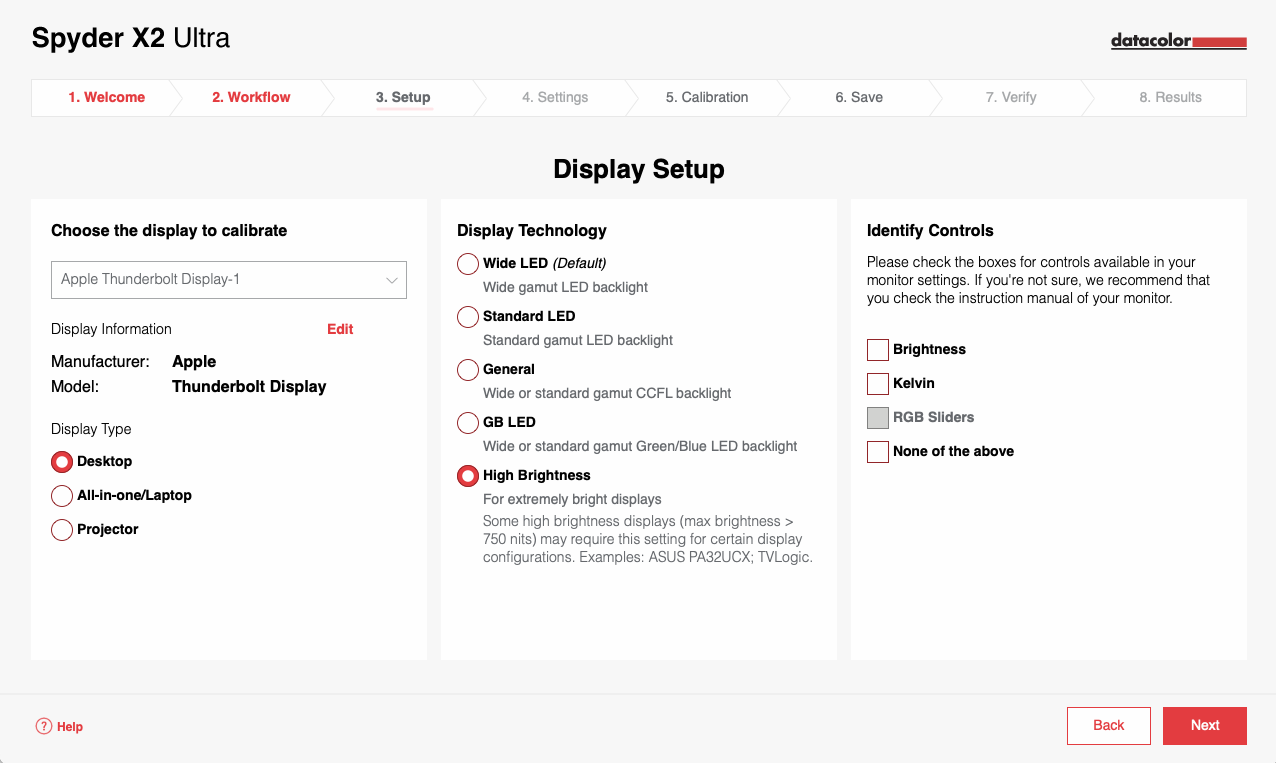Check the RGB Sliders box
The height and width of the screenshot is (763, 1276).
[878, 418]
